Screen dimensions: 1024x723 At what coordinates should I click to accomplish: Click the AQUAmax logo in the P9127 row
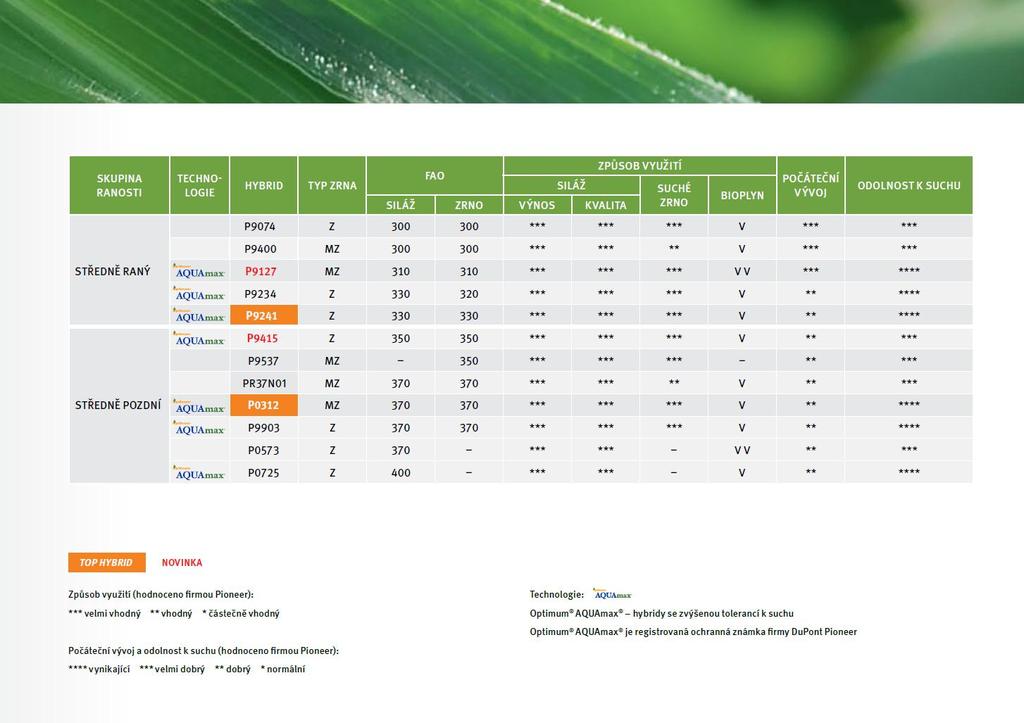click(x=199, y=271)
